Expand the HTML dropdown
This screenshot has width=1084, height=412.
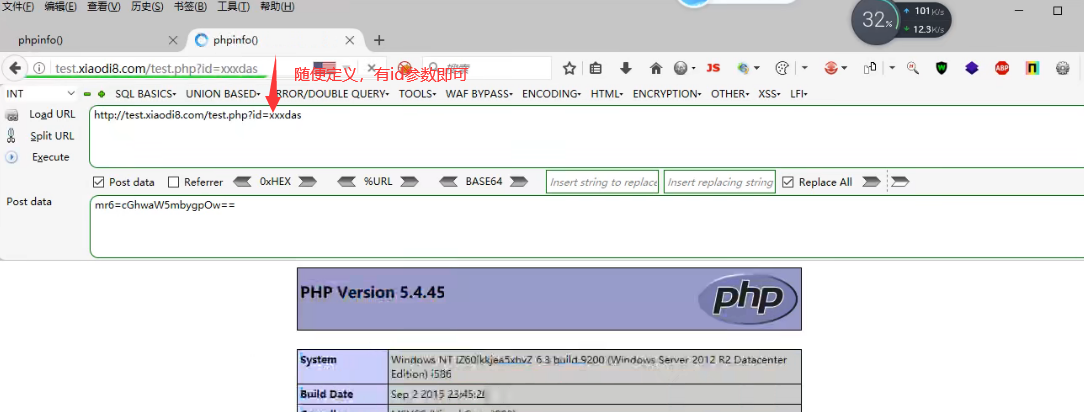[607, 93]
